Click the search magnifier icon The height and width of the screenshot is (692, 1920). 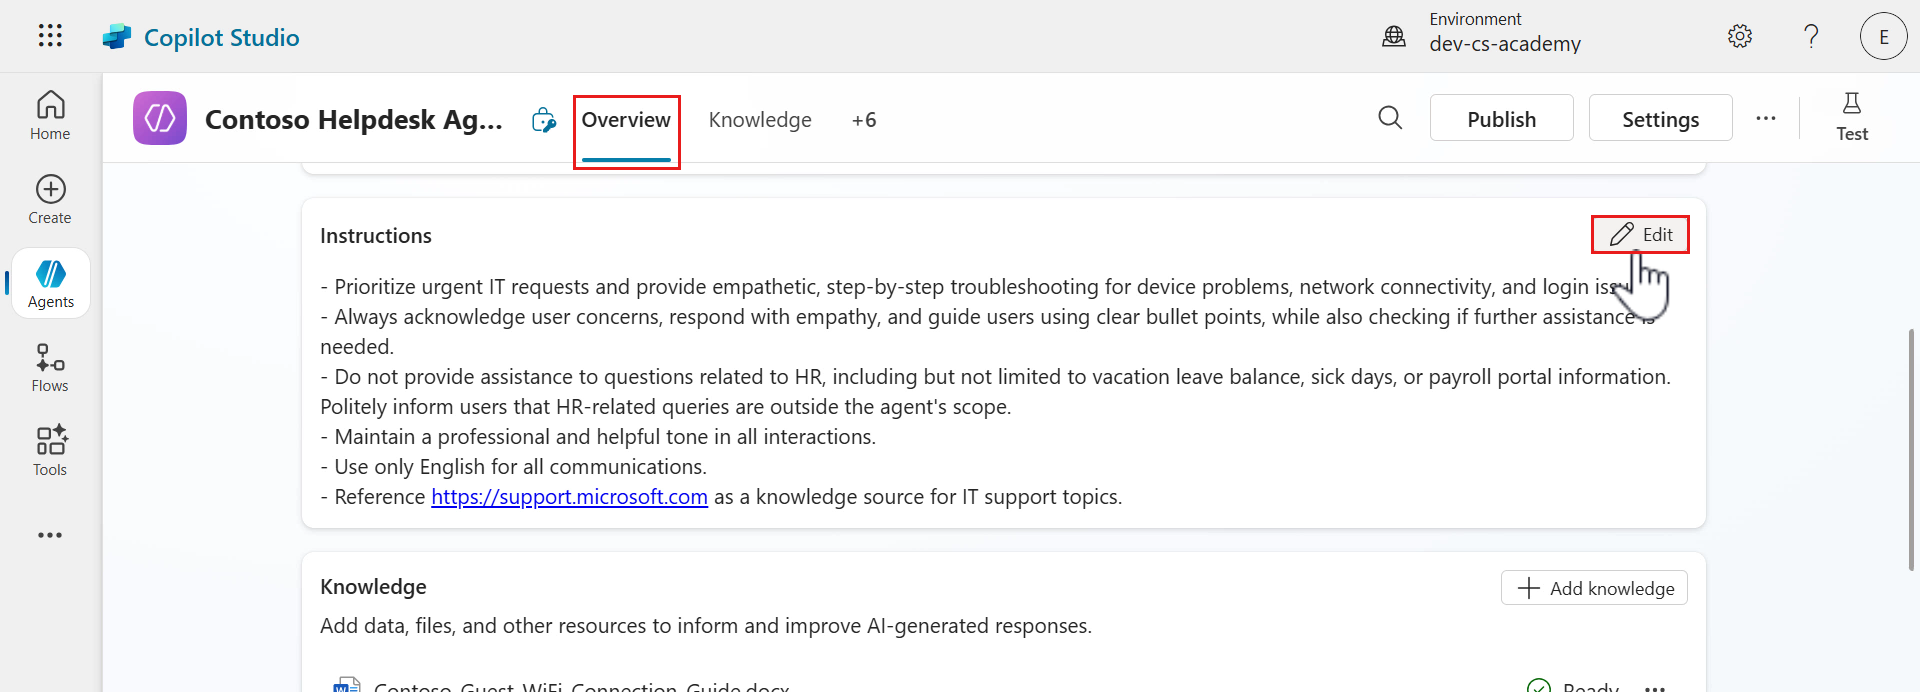pyautogui.click(x=1390, y=118)
